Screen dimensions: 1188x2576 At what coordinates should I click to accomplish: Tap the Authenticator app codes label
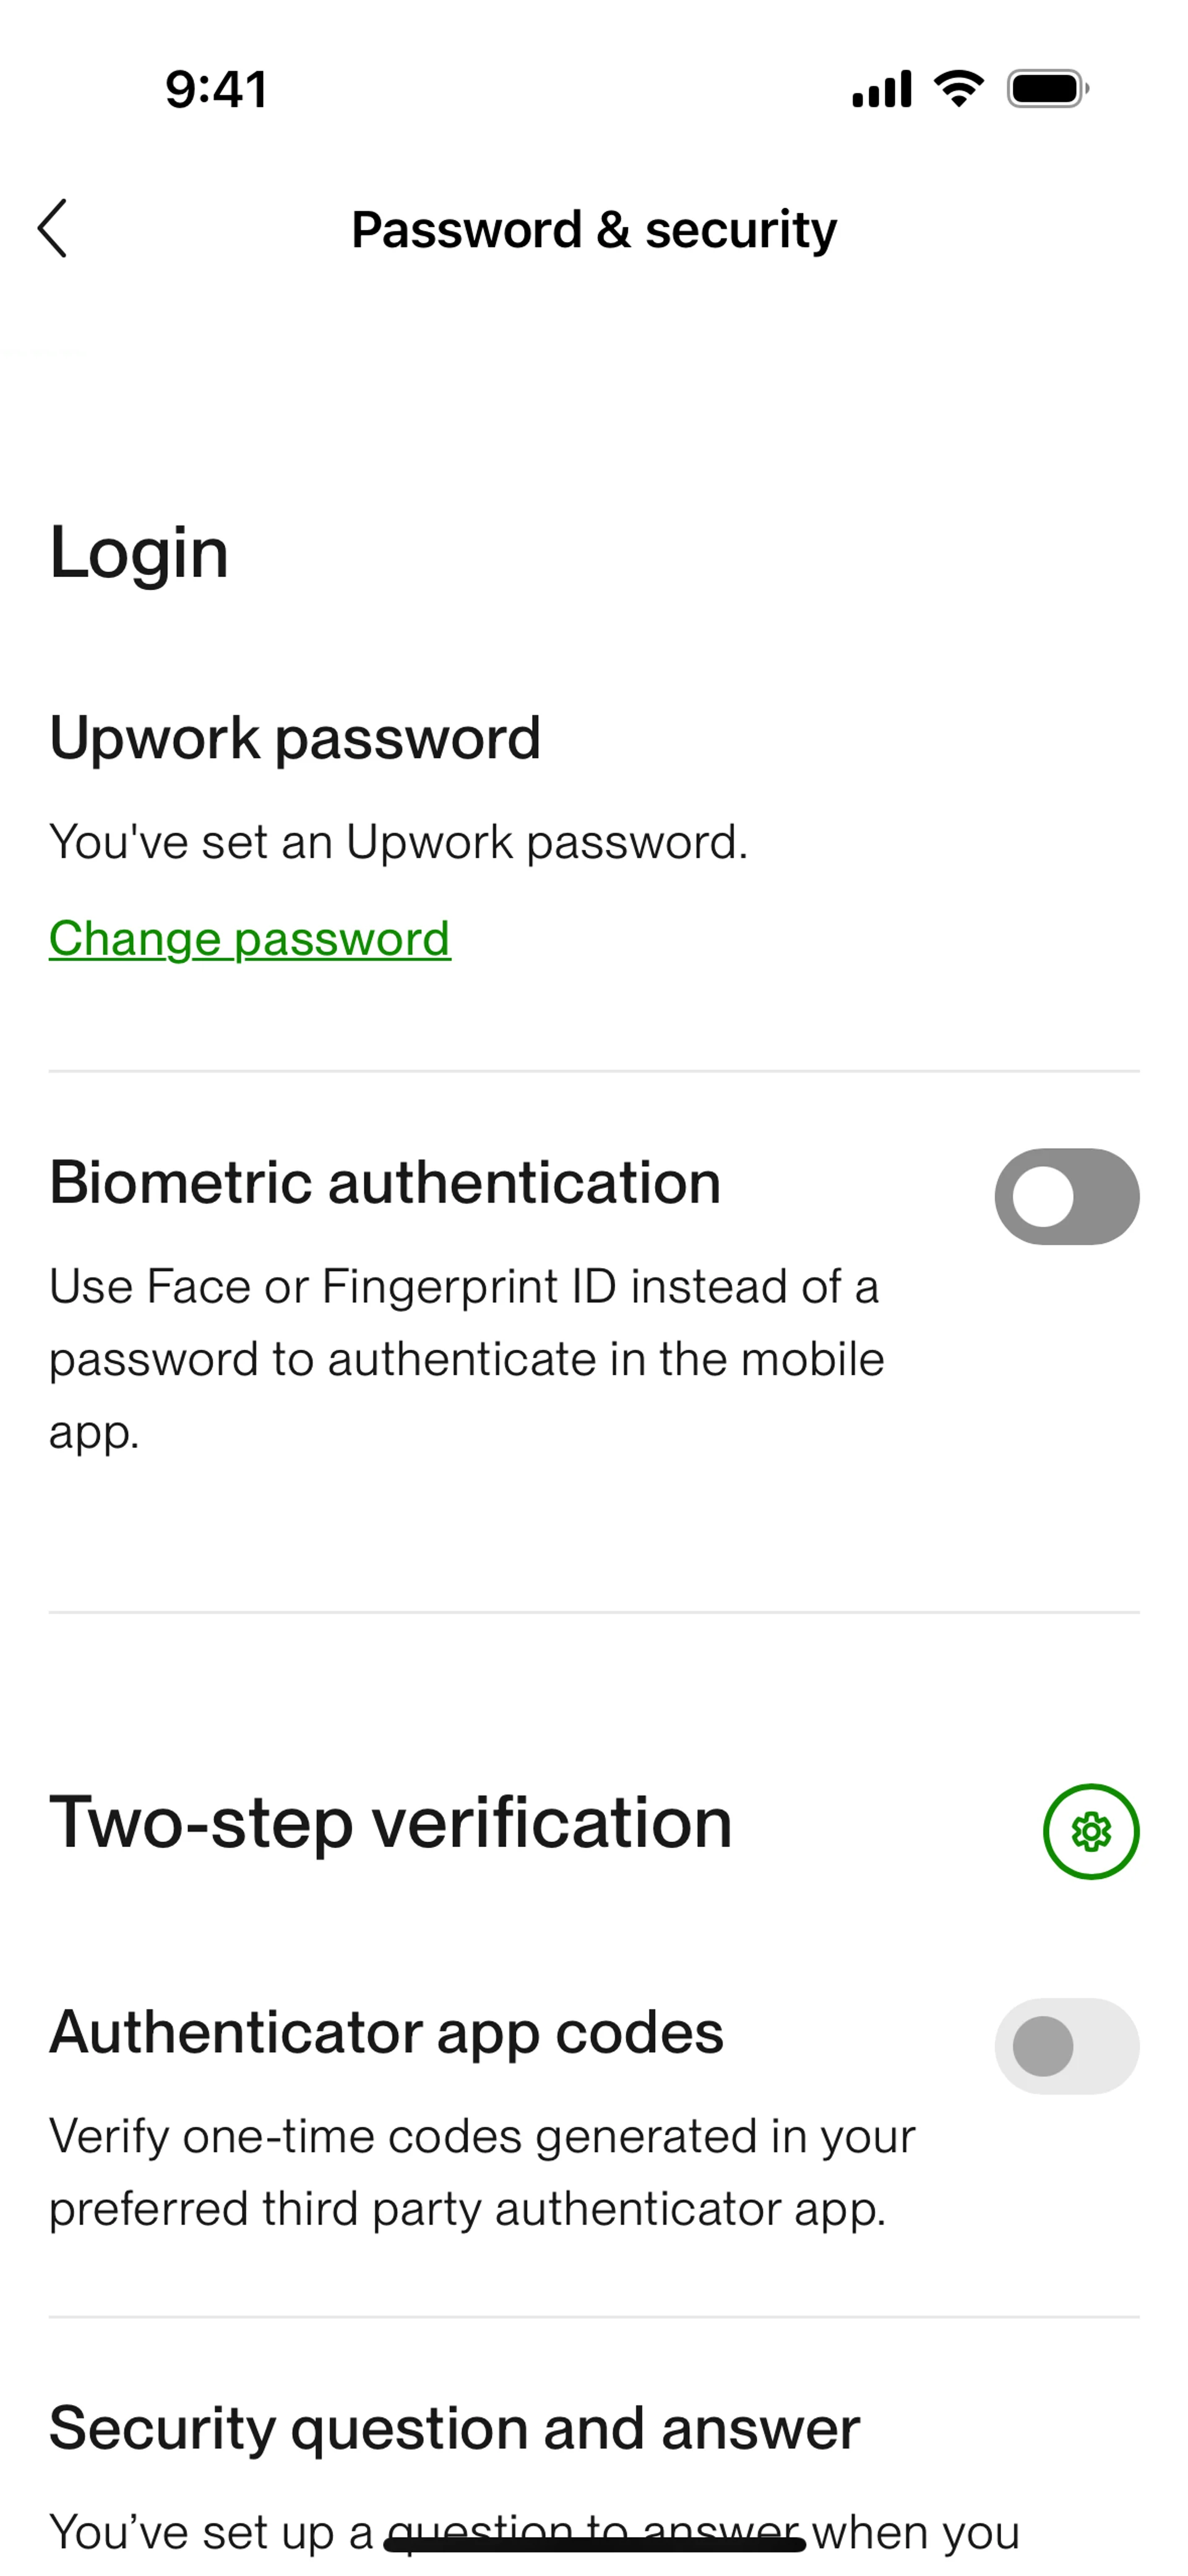(x=386, y=2032)
